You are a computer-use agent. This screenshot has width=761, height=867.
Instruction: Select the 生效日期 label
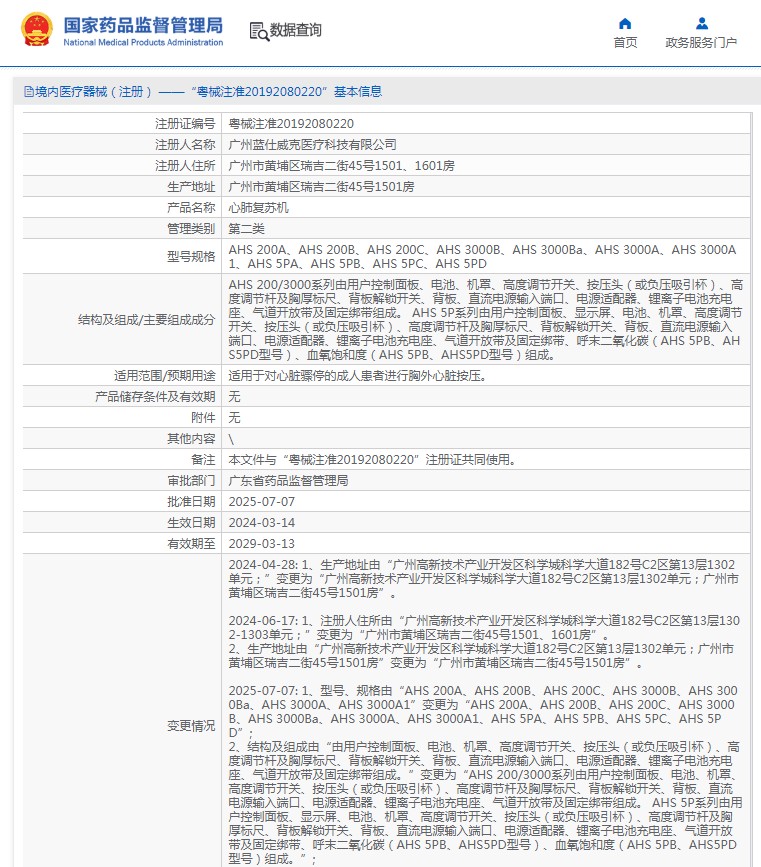[x=191, y=523]
